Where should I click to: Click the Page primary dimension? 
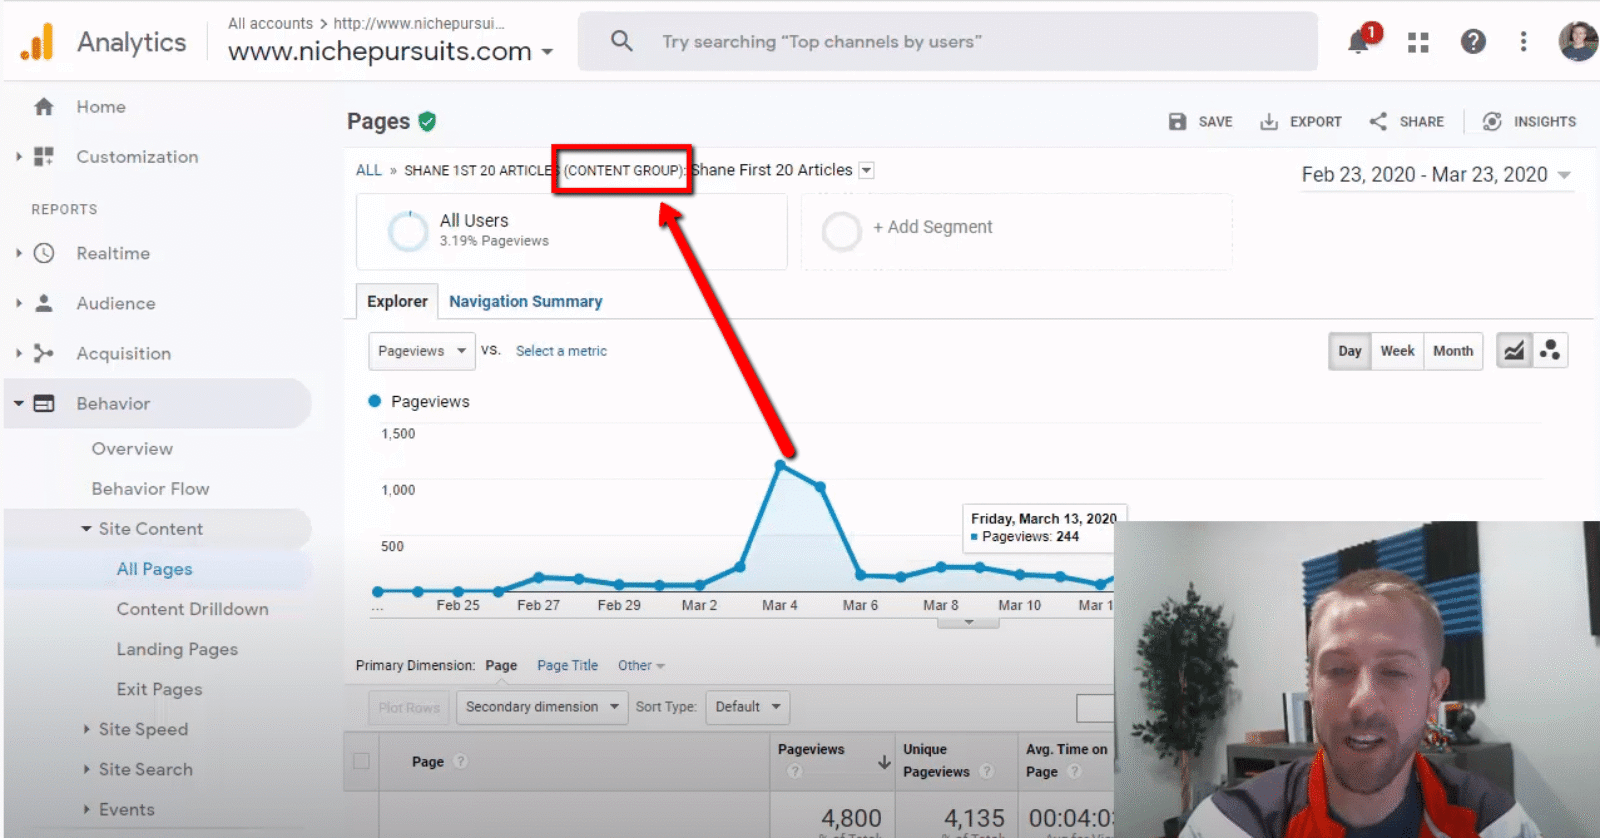(x=501, y=666)
